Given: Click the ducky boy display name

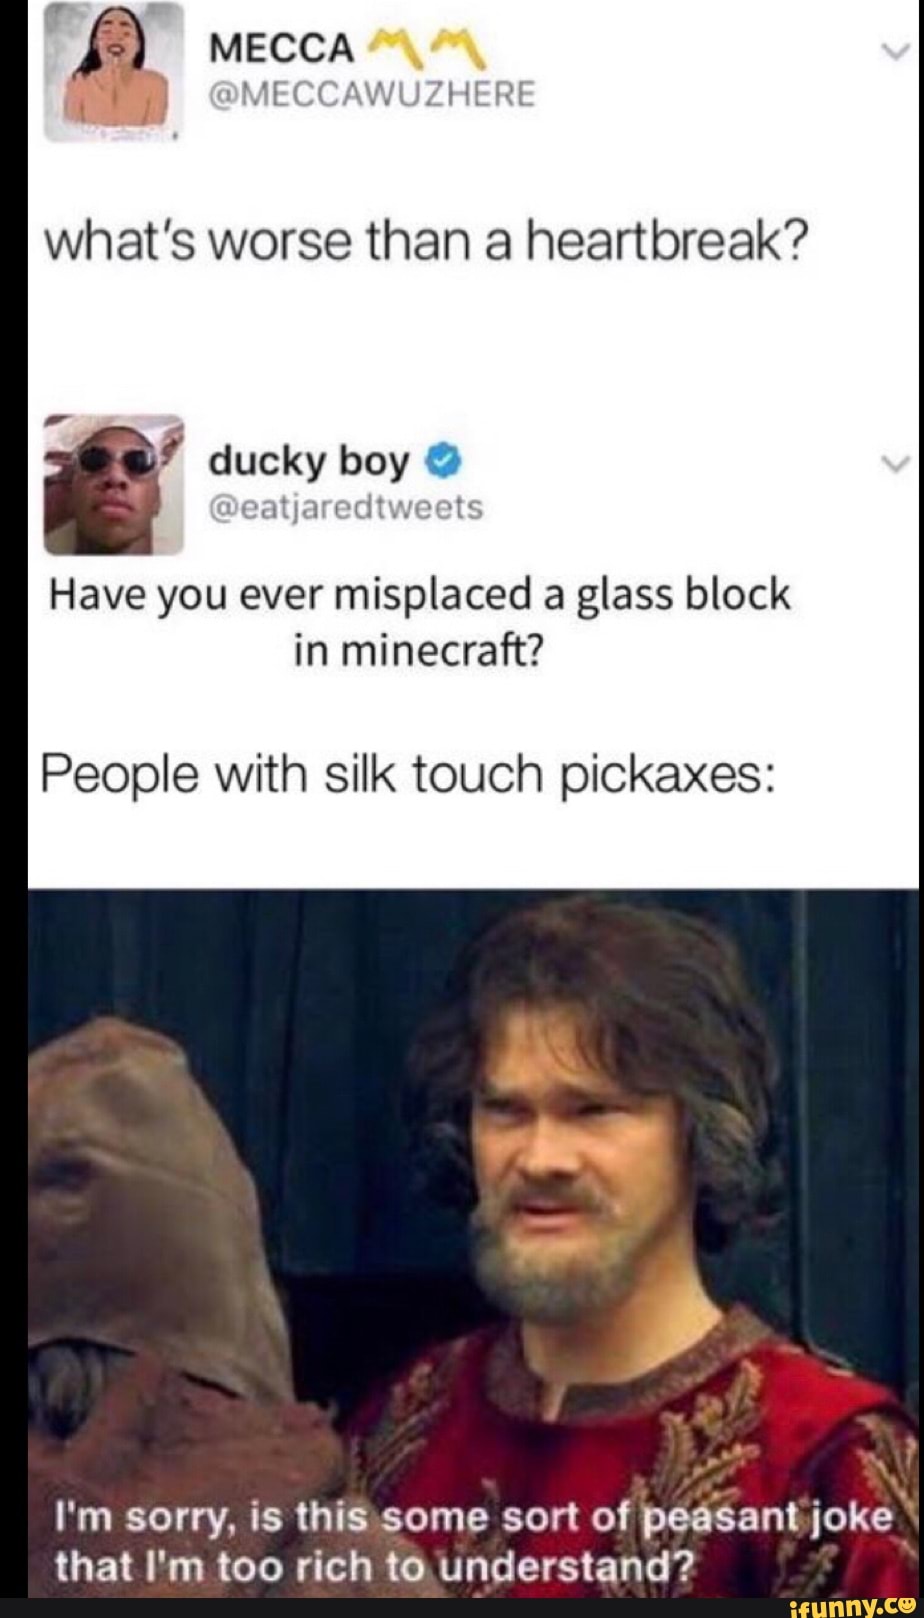Looking at the screenshot, I should coord(309,461).
